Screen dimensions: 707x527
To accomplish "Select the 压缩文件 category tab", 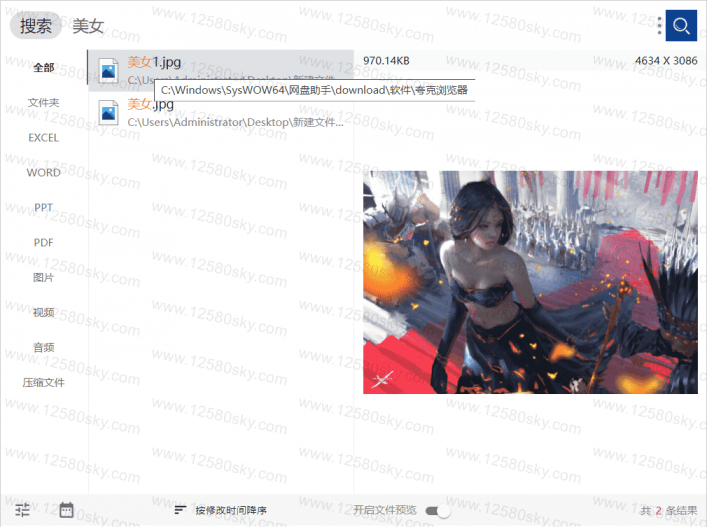I will [43, 382].
